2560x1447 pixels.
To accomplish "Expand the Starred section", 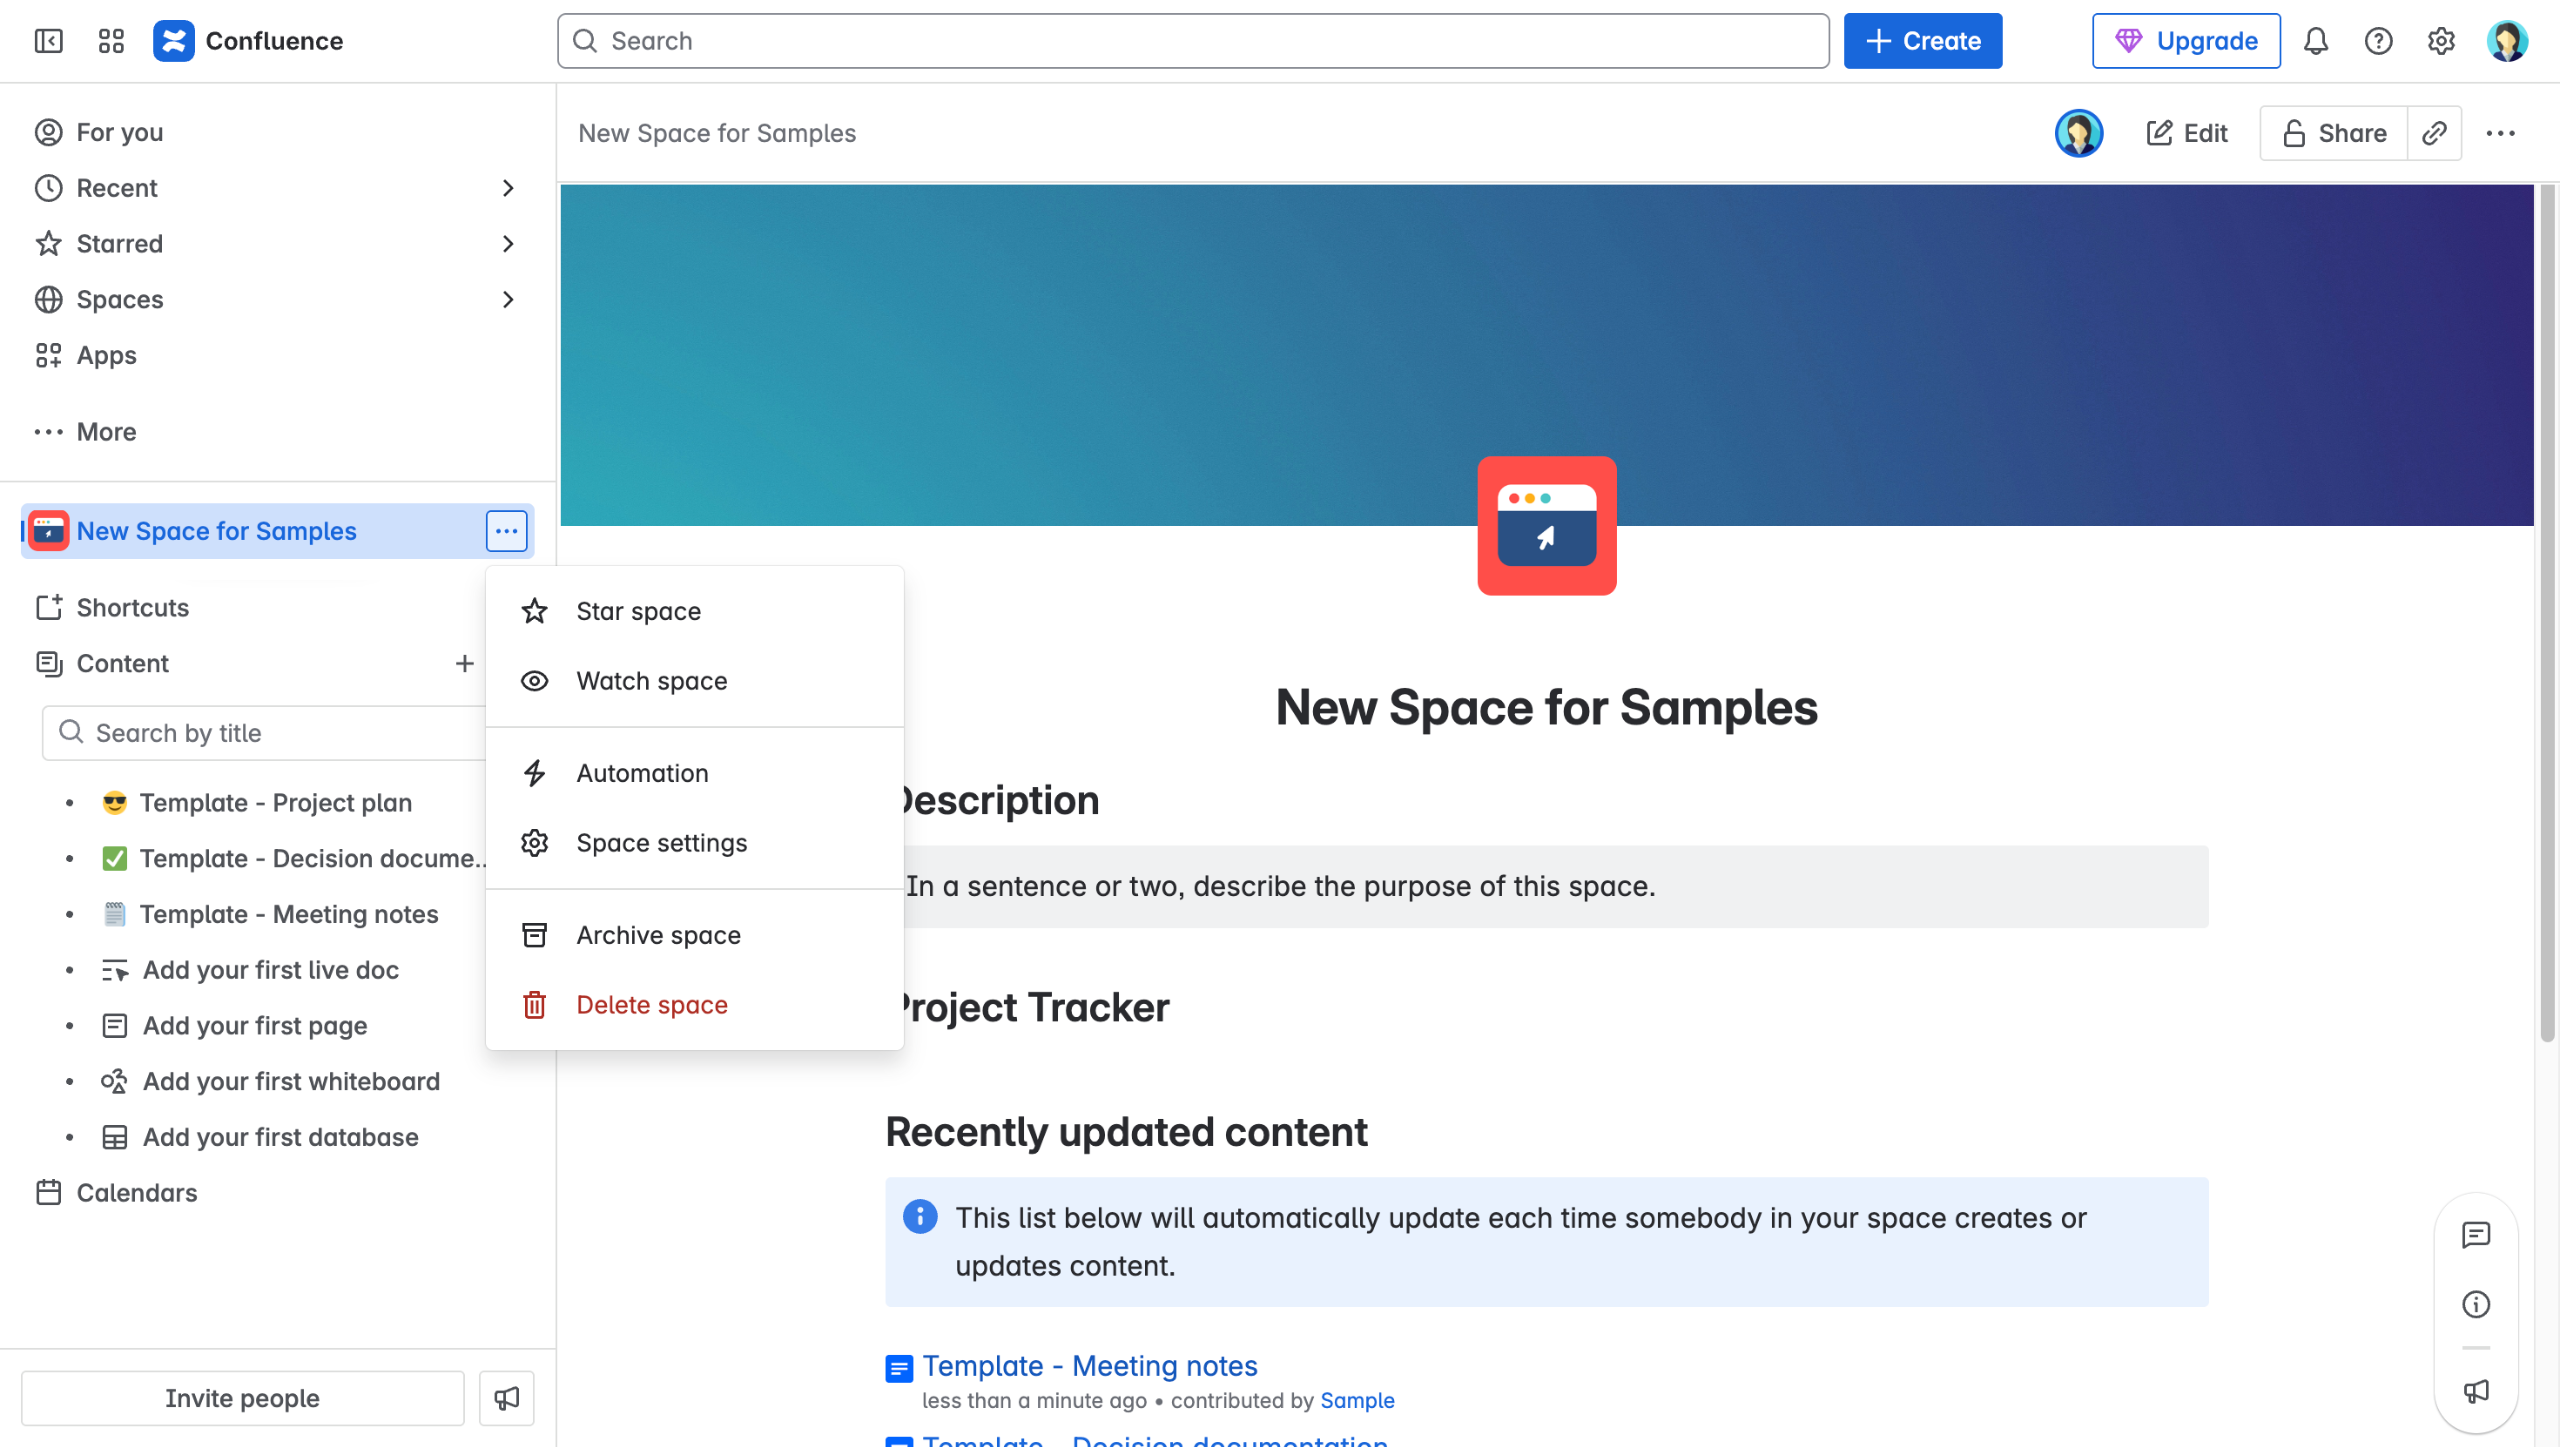I will (508, 243).
